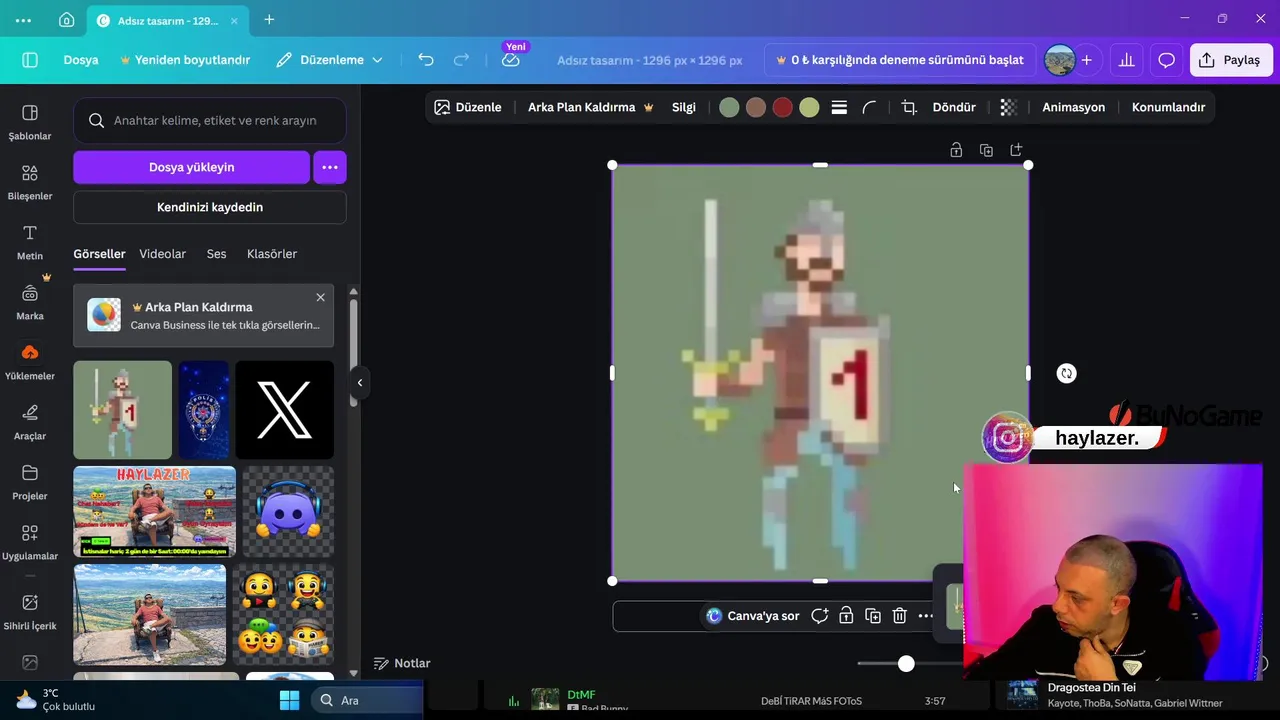1280x720 pixels.
Task: Select the Adsız tasarım browser tab
Action: (168, 20)
